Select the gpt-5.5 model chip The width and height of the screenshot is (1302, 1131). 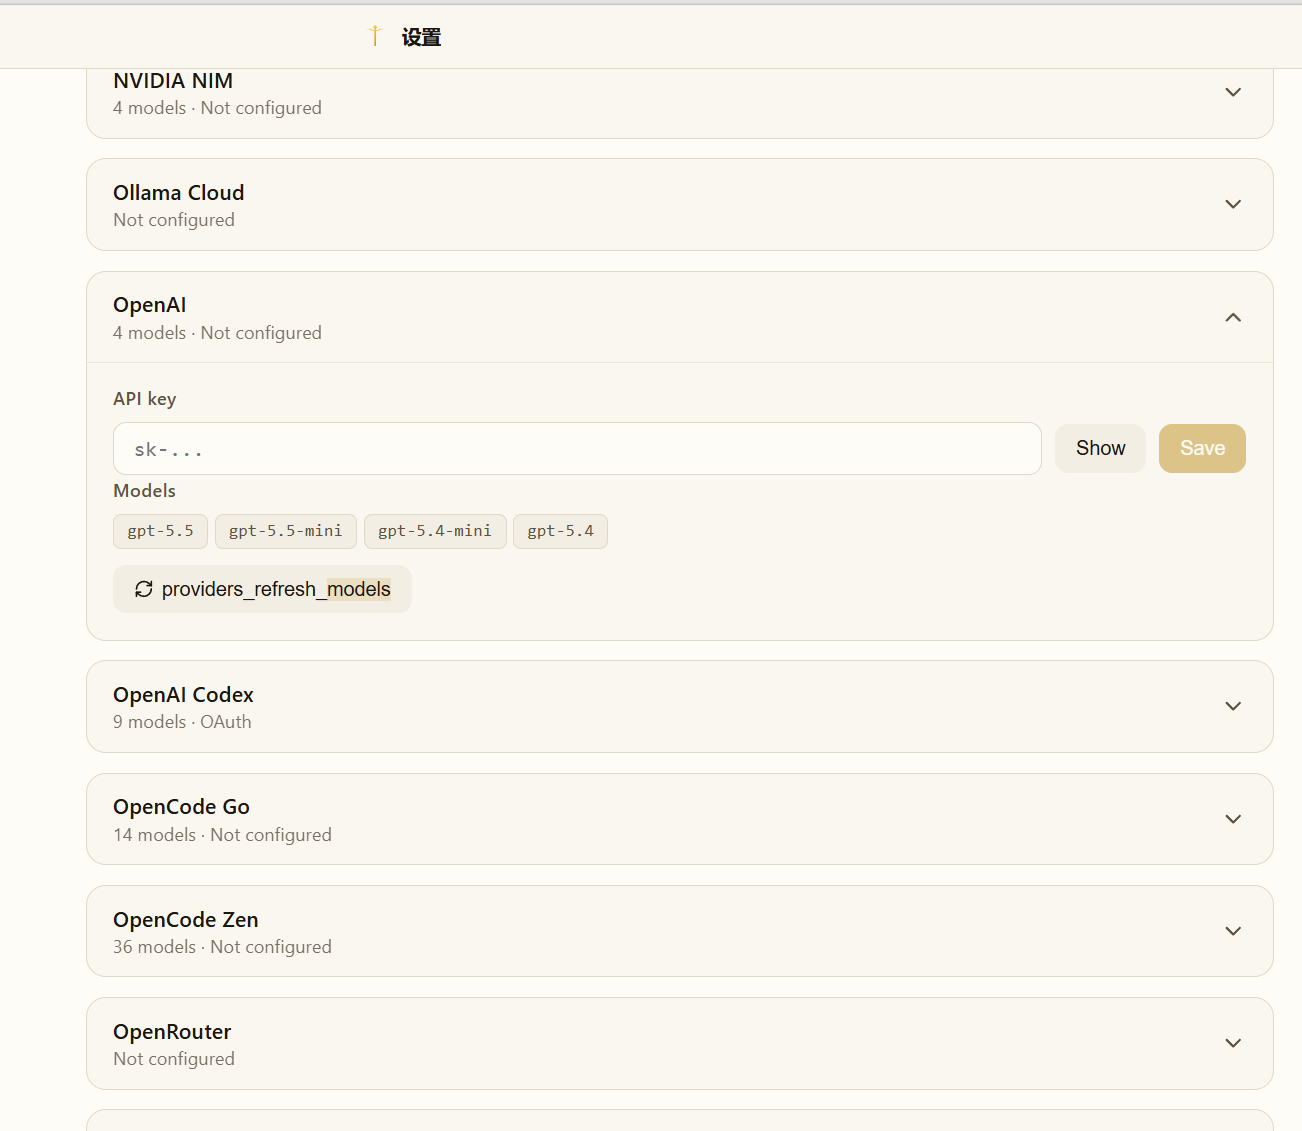(160, 531)
